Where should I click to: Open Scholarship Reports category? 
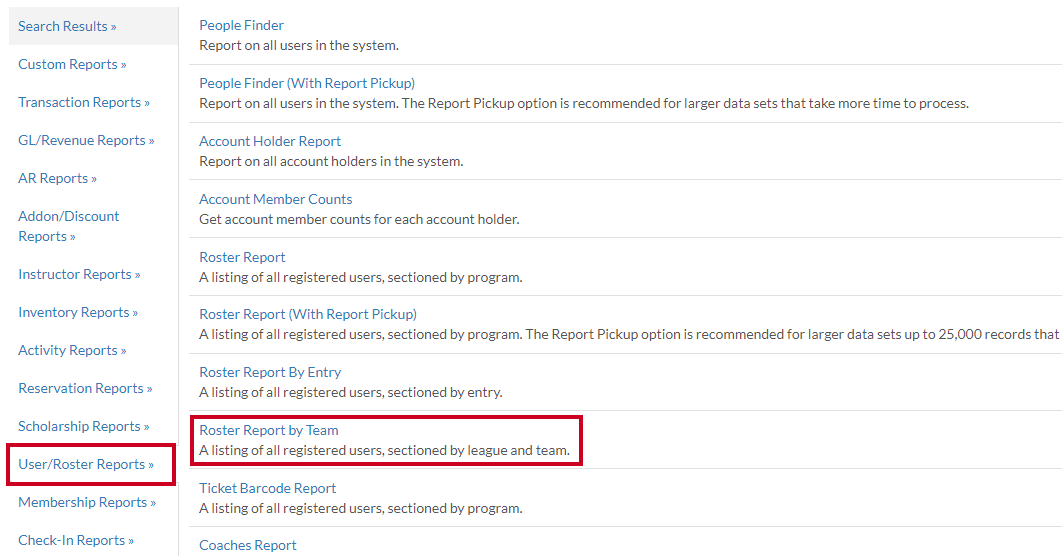coord(84,426)
